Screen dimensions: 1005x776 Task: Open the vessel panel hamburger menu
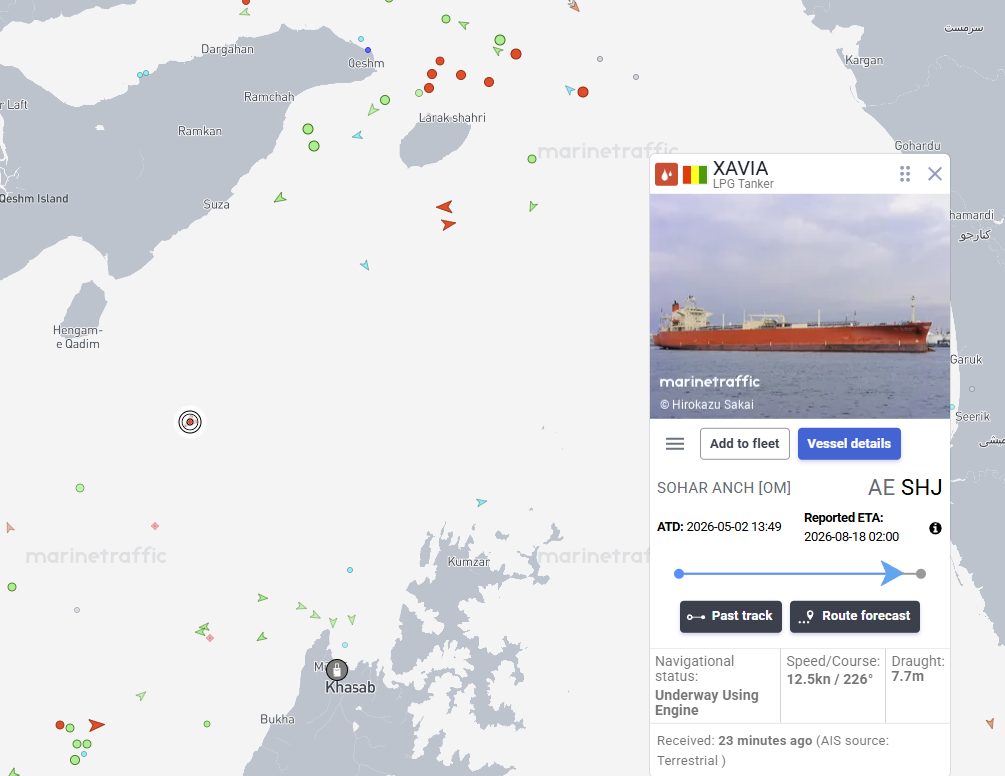click(x=674, y=443)
